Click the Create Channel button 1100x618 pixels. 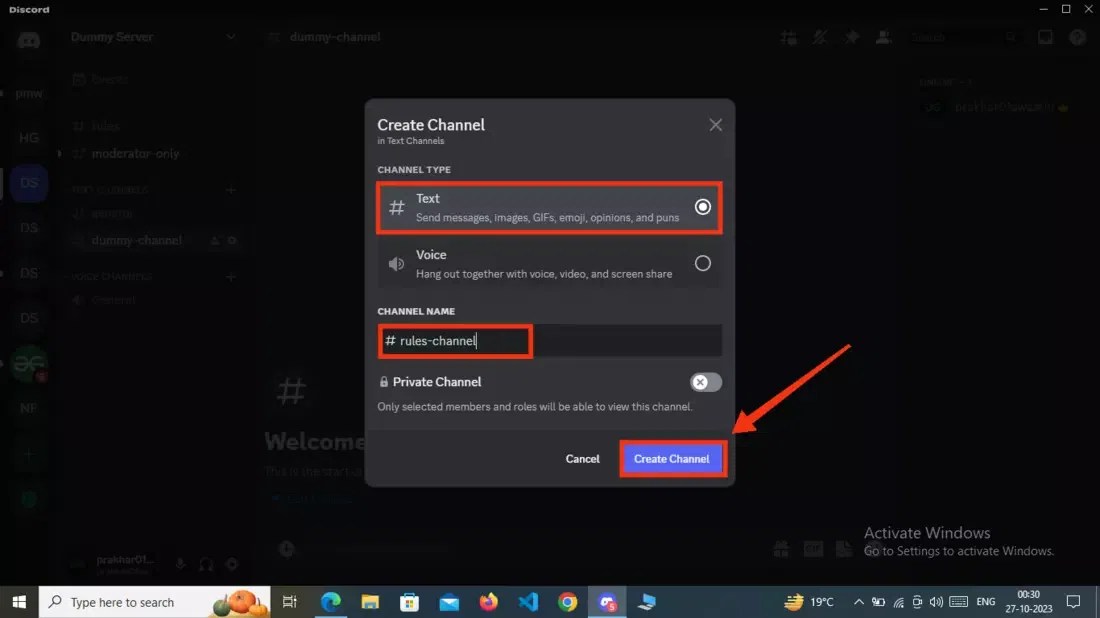click(672, 458)
